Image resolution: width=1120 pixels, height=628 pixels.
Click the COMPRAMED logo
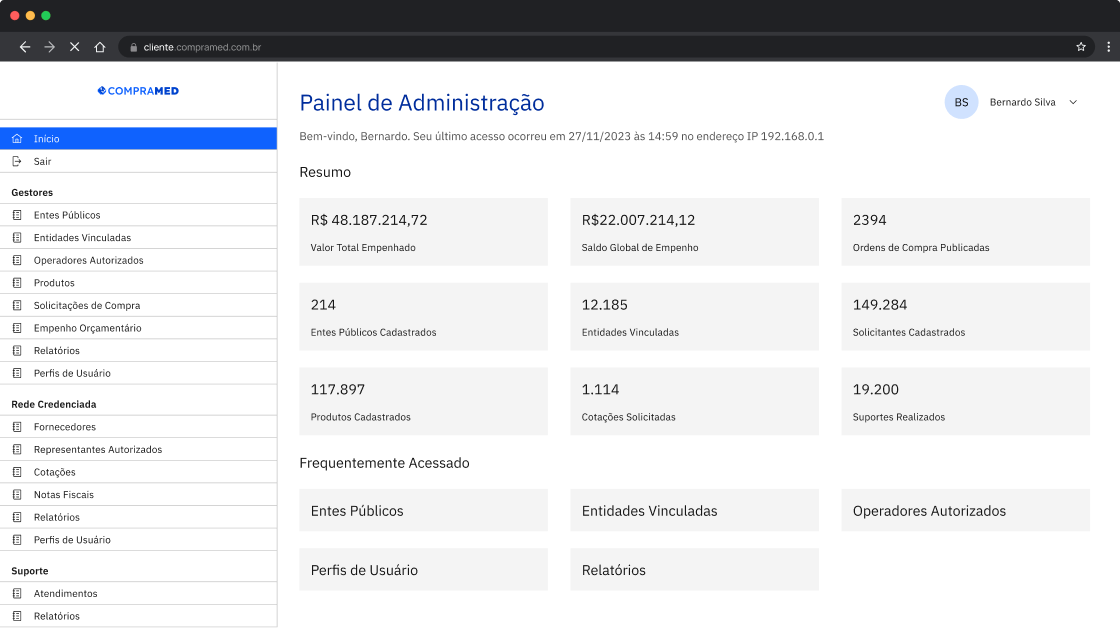click(x=139, y=90)
